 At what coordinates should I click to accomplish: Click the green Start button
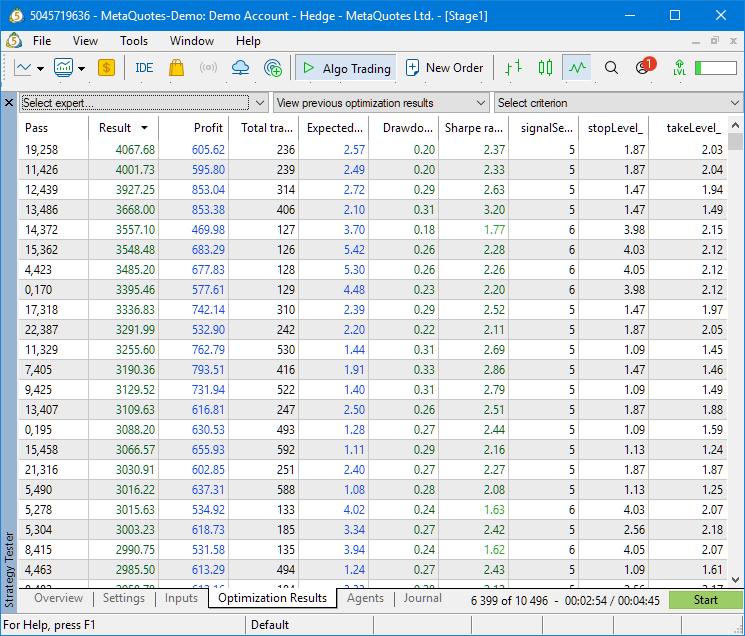pyautogui.click(x=705, y=600)
